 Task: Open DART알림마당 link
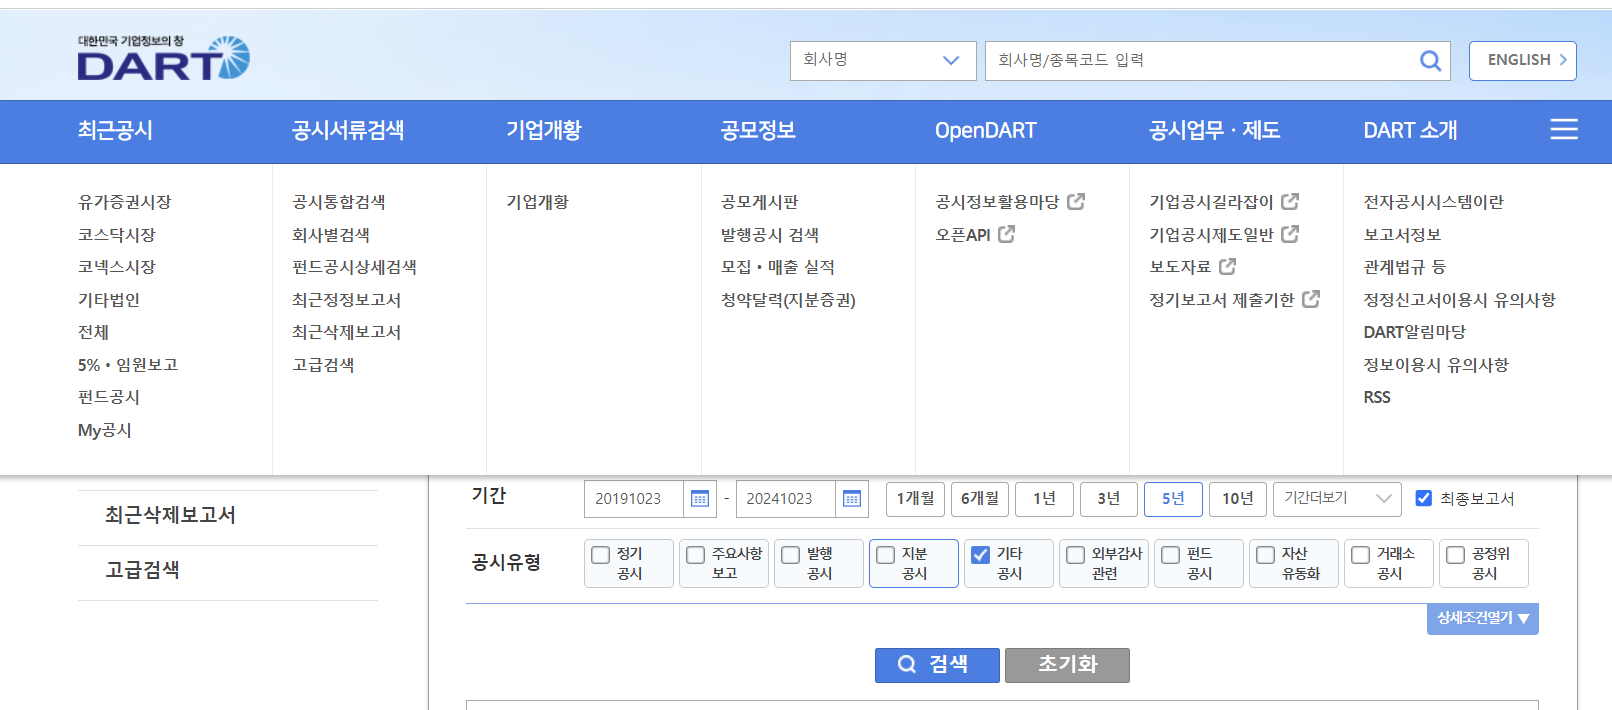click(1414, 332)
